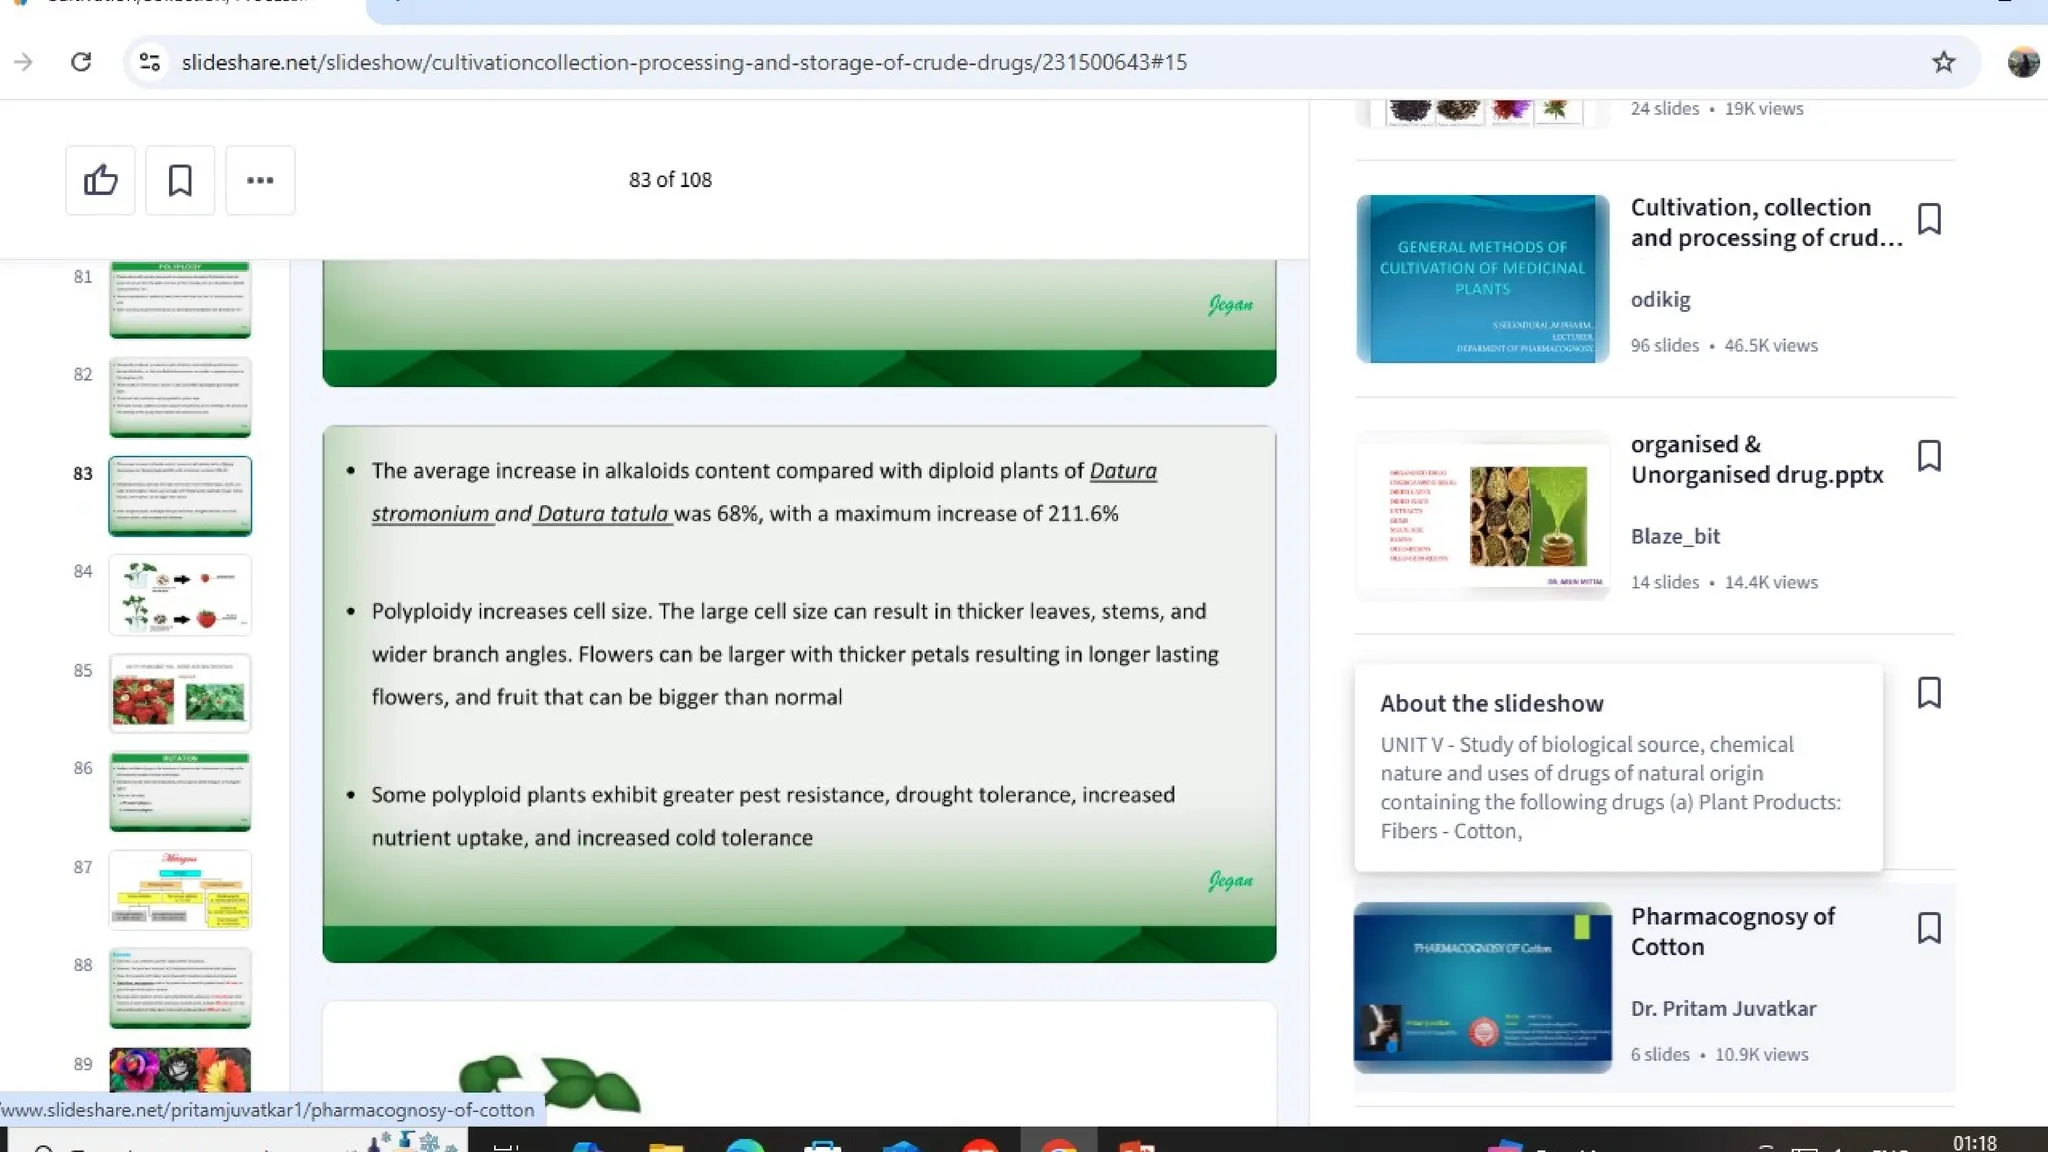Toggle bookmark for Pharmacognosy of Cotton

coord(1929,928)
